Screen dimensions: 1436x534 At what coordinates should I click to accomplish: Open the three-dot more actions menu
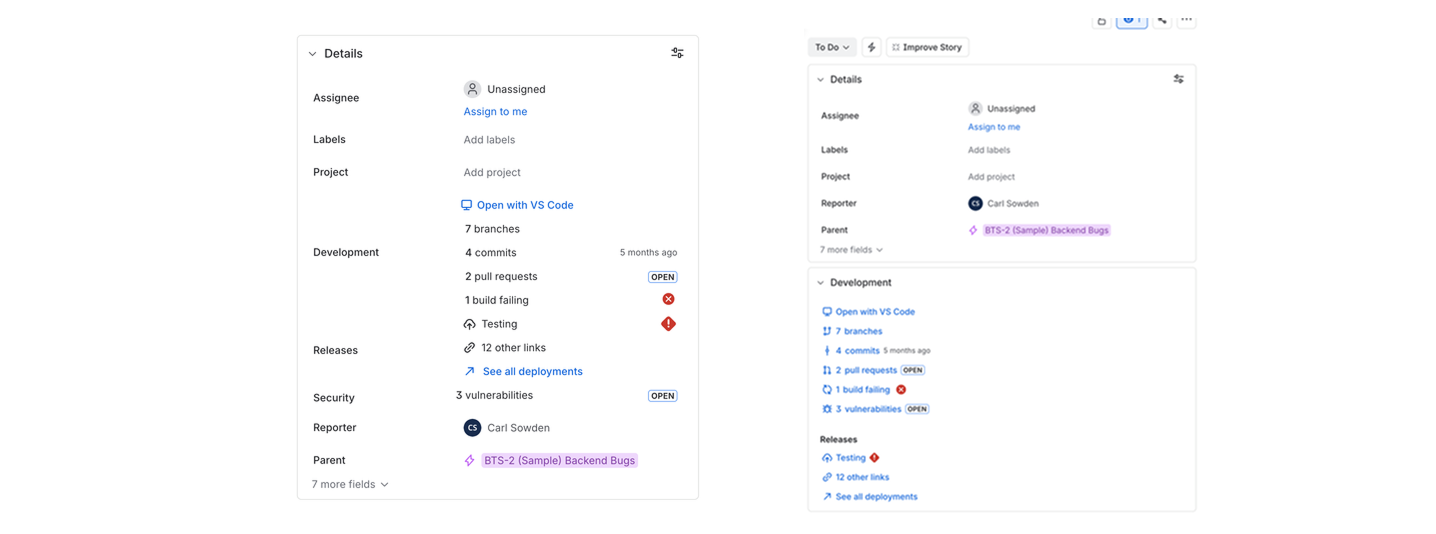[1186, 20]
